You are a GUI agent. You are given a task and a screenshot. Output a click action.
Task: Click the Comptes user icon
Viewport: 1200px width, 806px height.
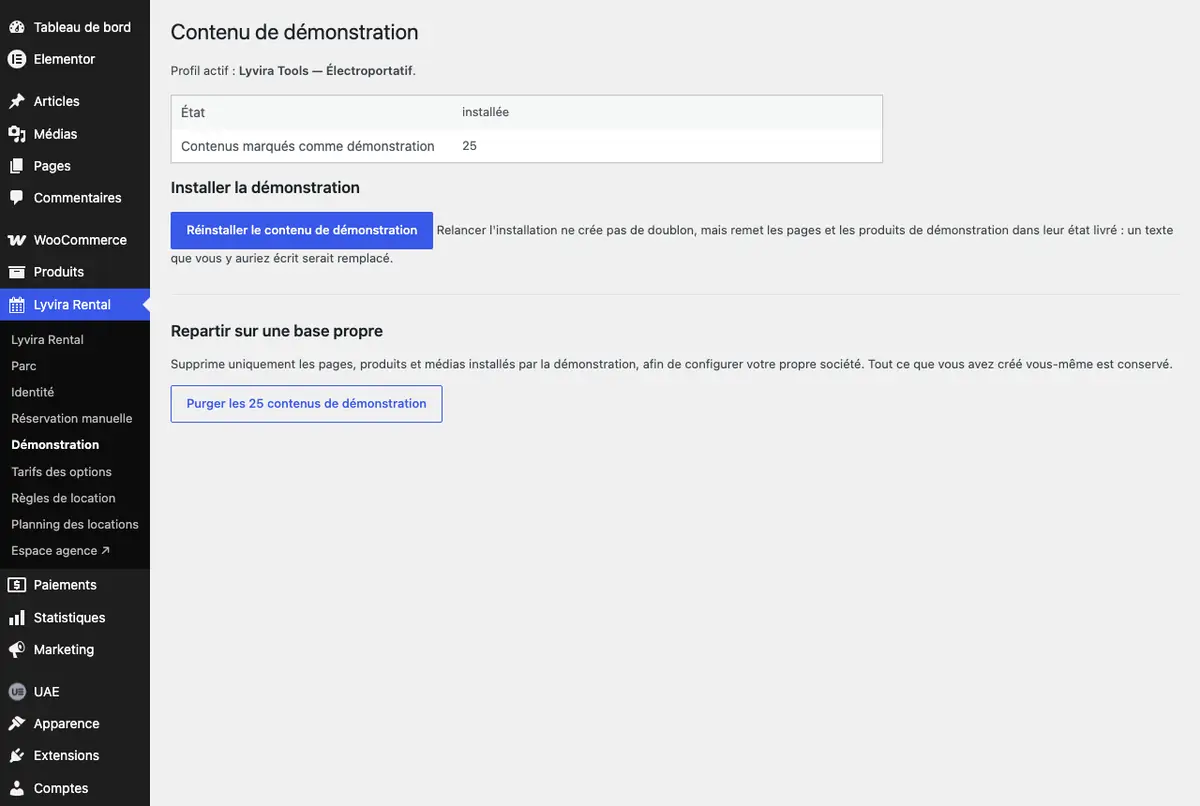tap(17, 788)
